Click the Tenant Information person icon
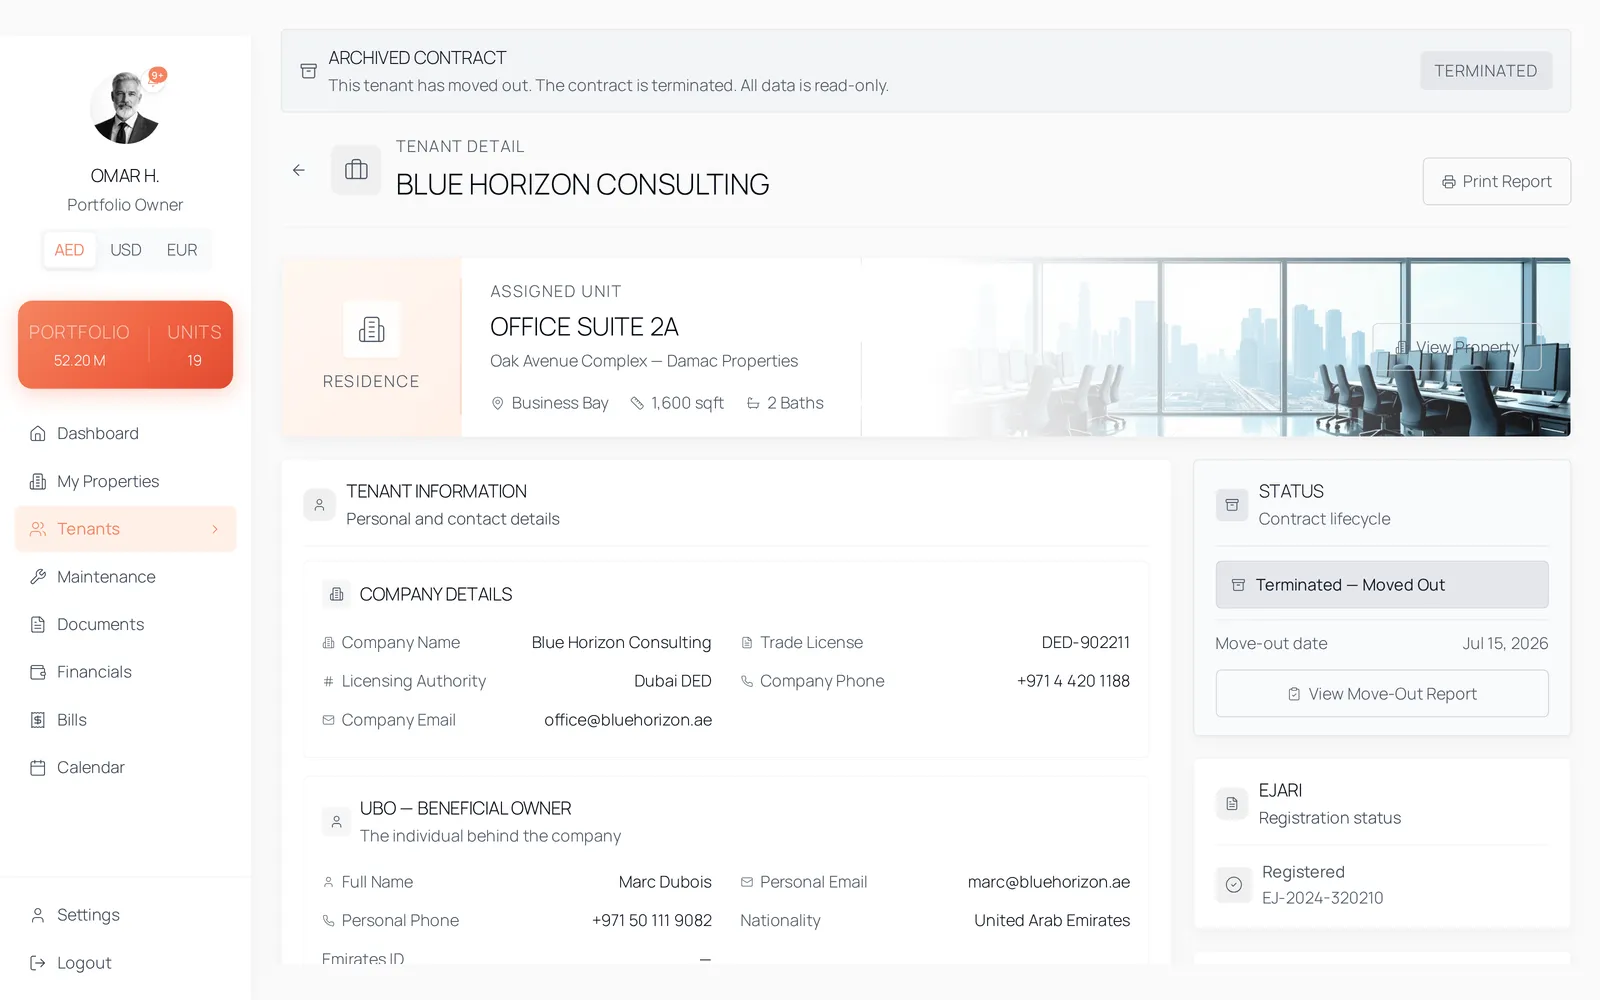The width and height of the screenshot is (1600, 1000). [x=319, y=505]
